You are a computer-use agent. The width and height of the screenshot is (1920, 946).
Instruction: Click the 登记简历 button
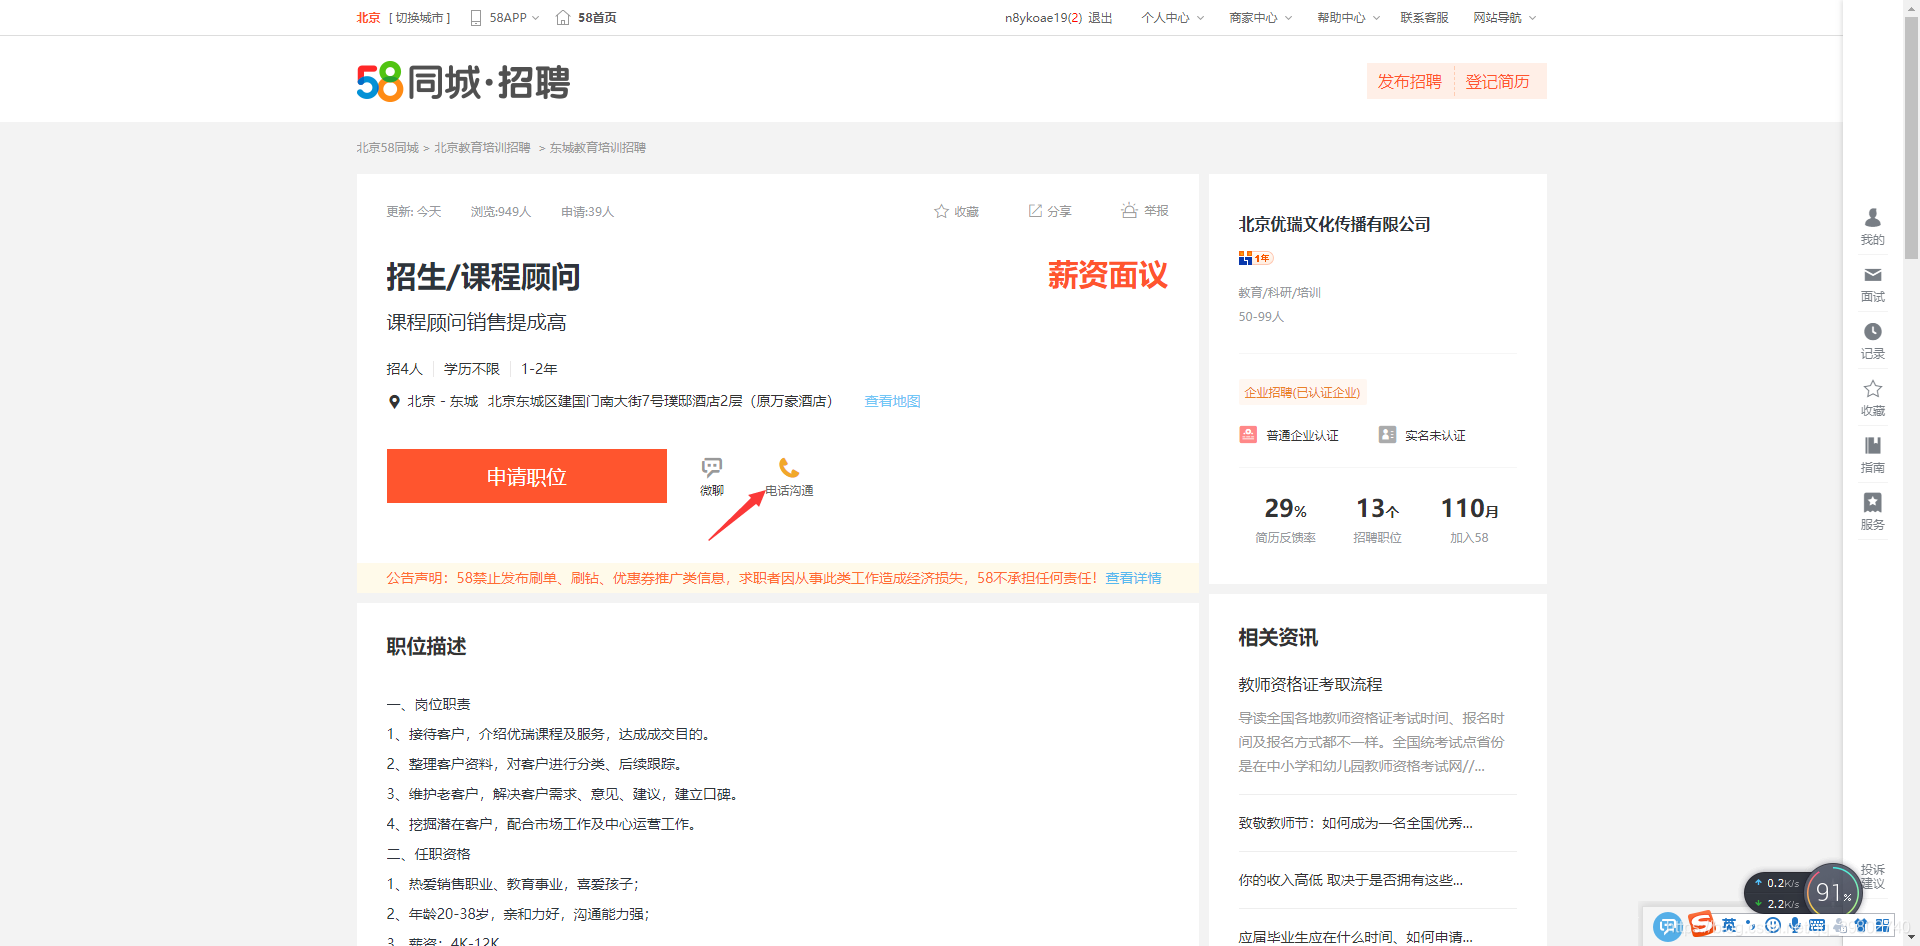[1498, 82]
